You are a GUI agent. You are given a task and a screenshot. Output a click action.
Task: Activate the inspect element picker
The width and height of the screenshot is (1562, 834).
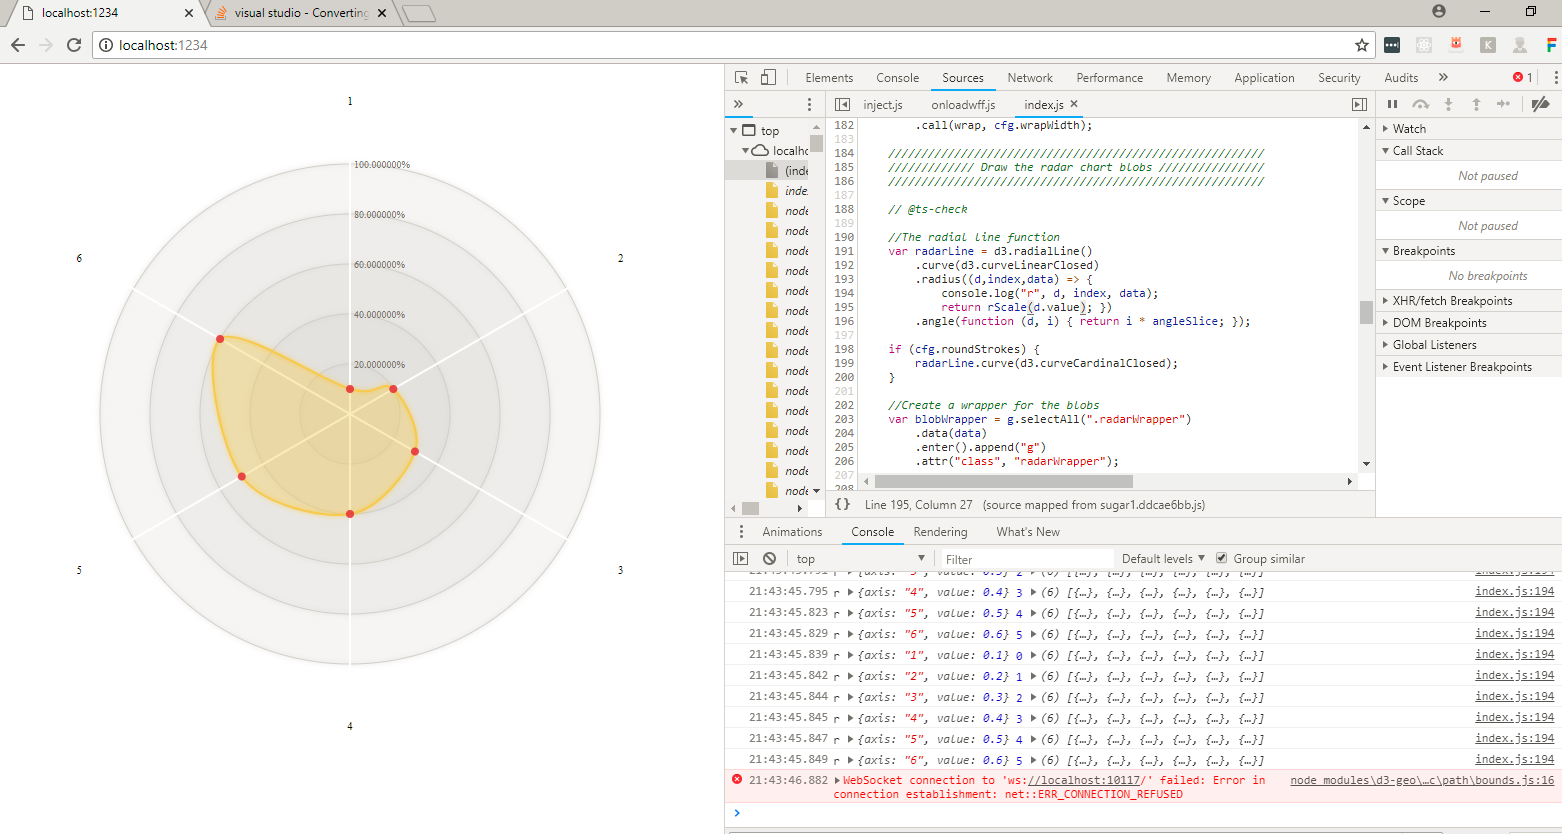pos(741,78)
